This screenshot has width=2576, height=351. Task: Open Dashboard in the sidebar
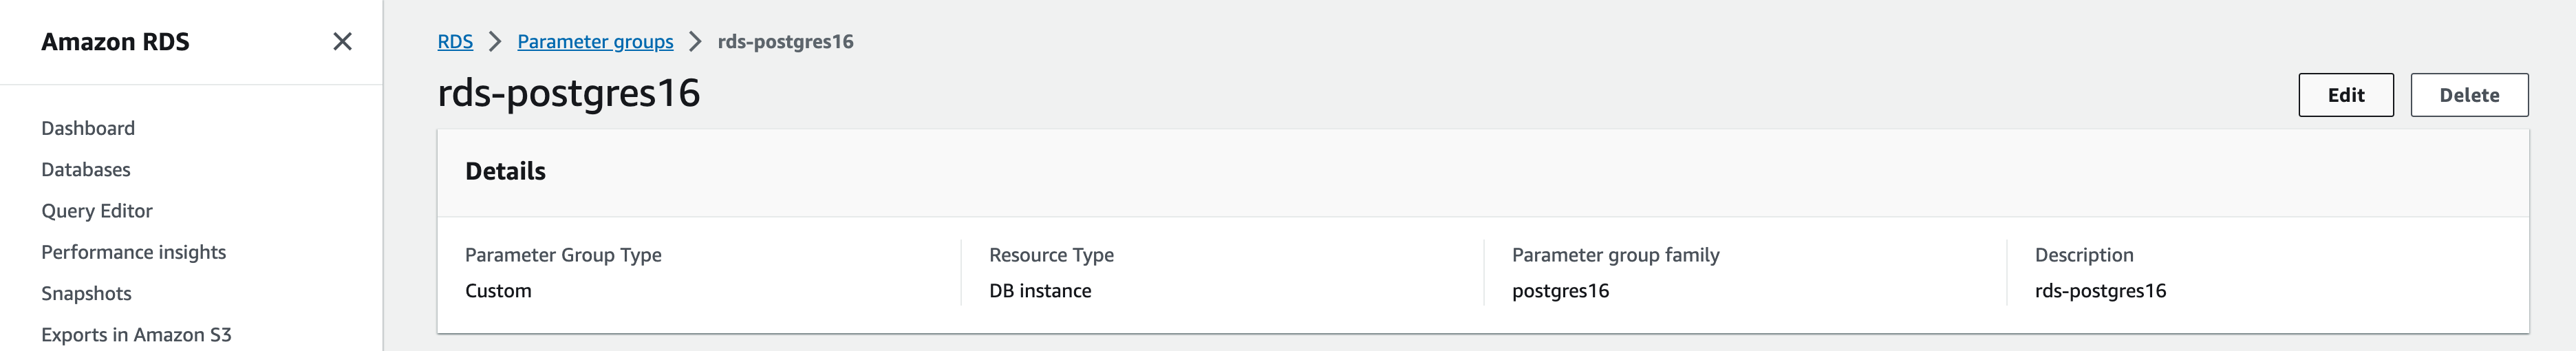click(x=88, y=128)
